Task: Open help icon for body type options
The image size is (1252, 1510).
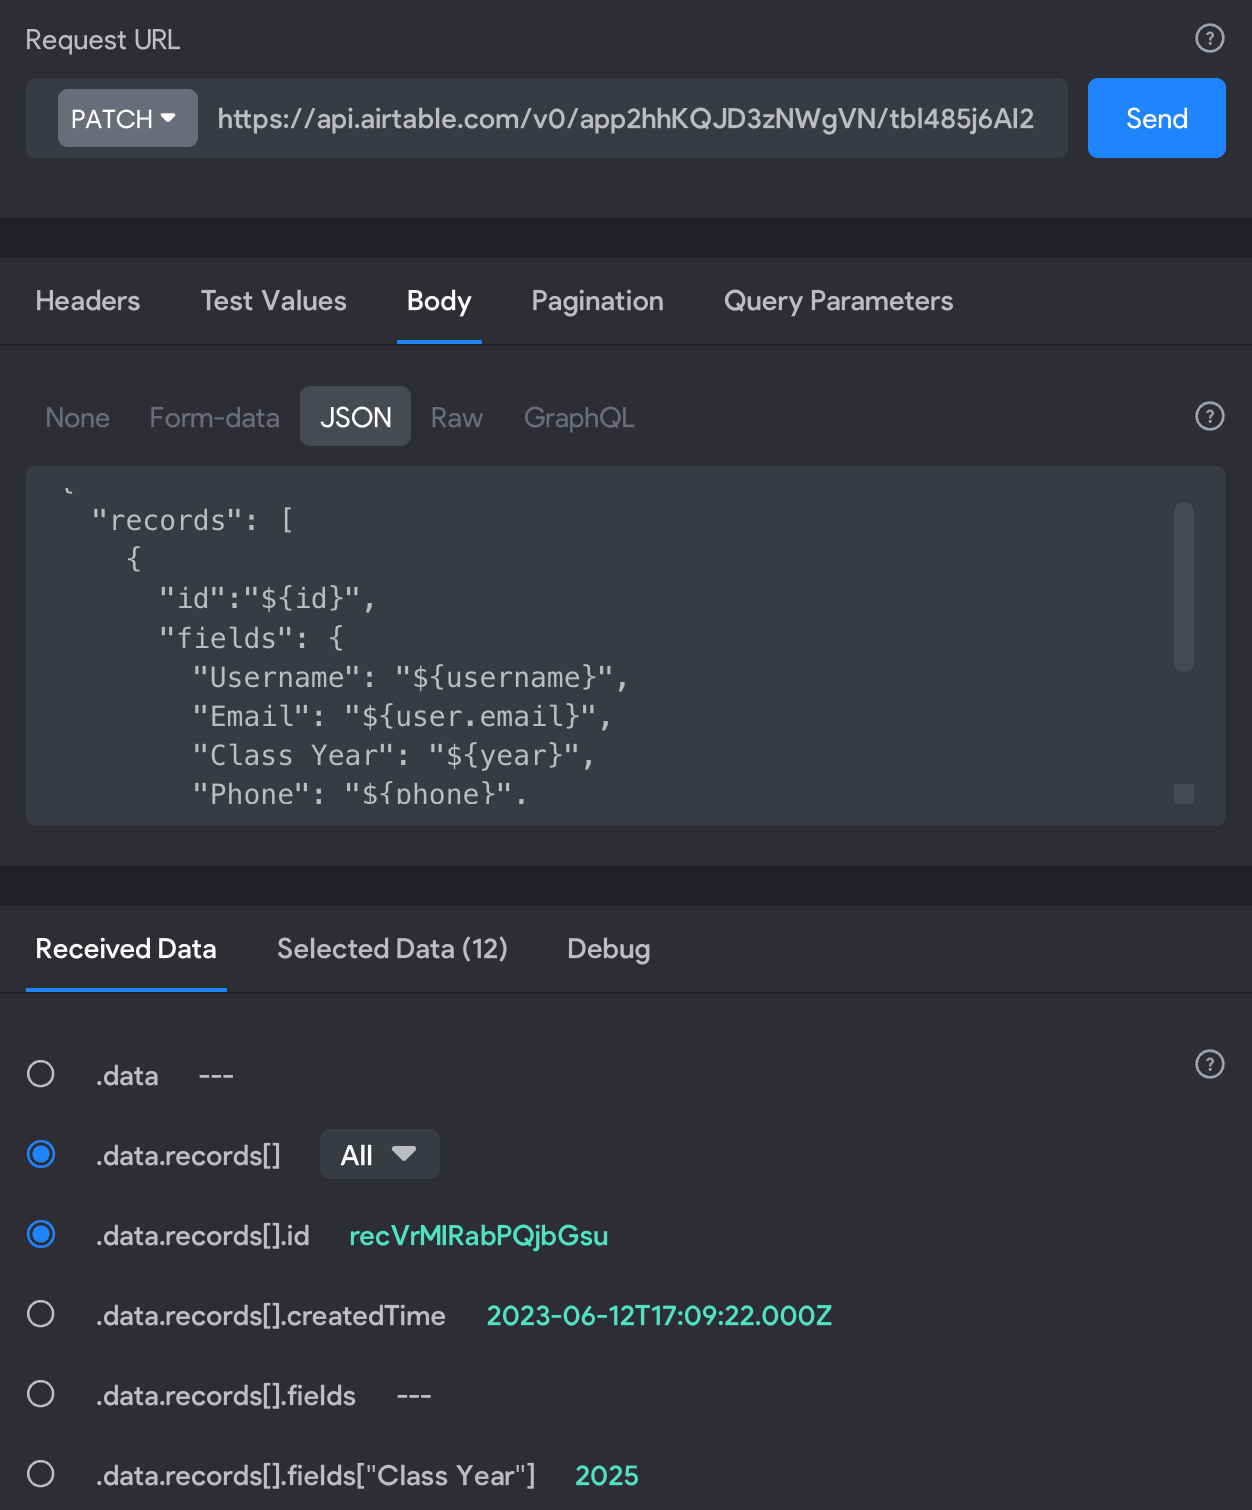Action: 1210,416
